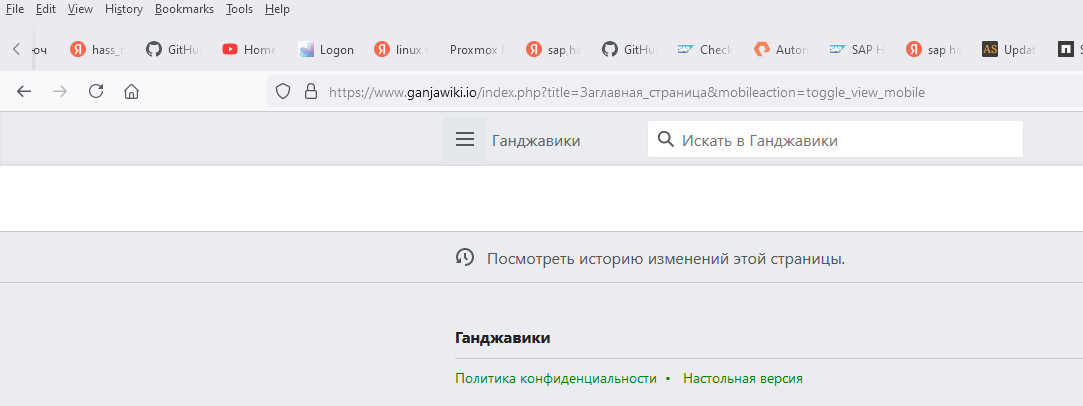Click the site security padlock icon

[311, 91]
